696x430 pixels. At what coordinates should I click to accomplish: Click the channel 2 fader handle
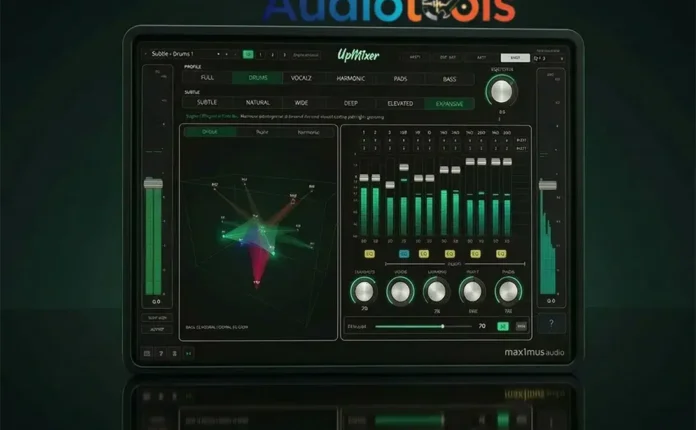(x=376, y=178)
